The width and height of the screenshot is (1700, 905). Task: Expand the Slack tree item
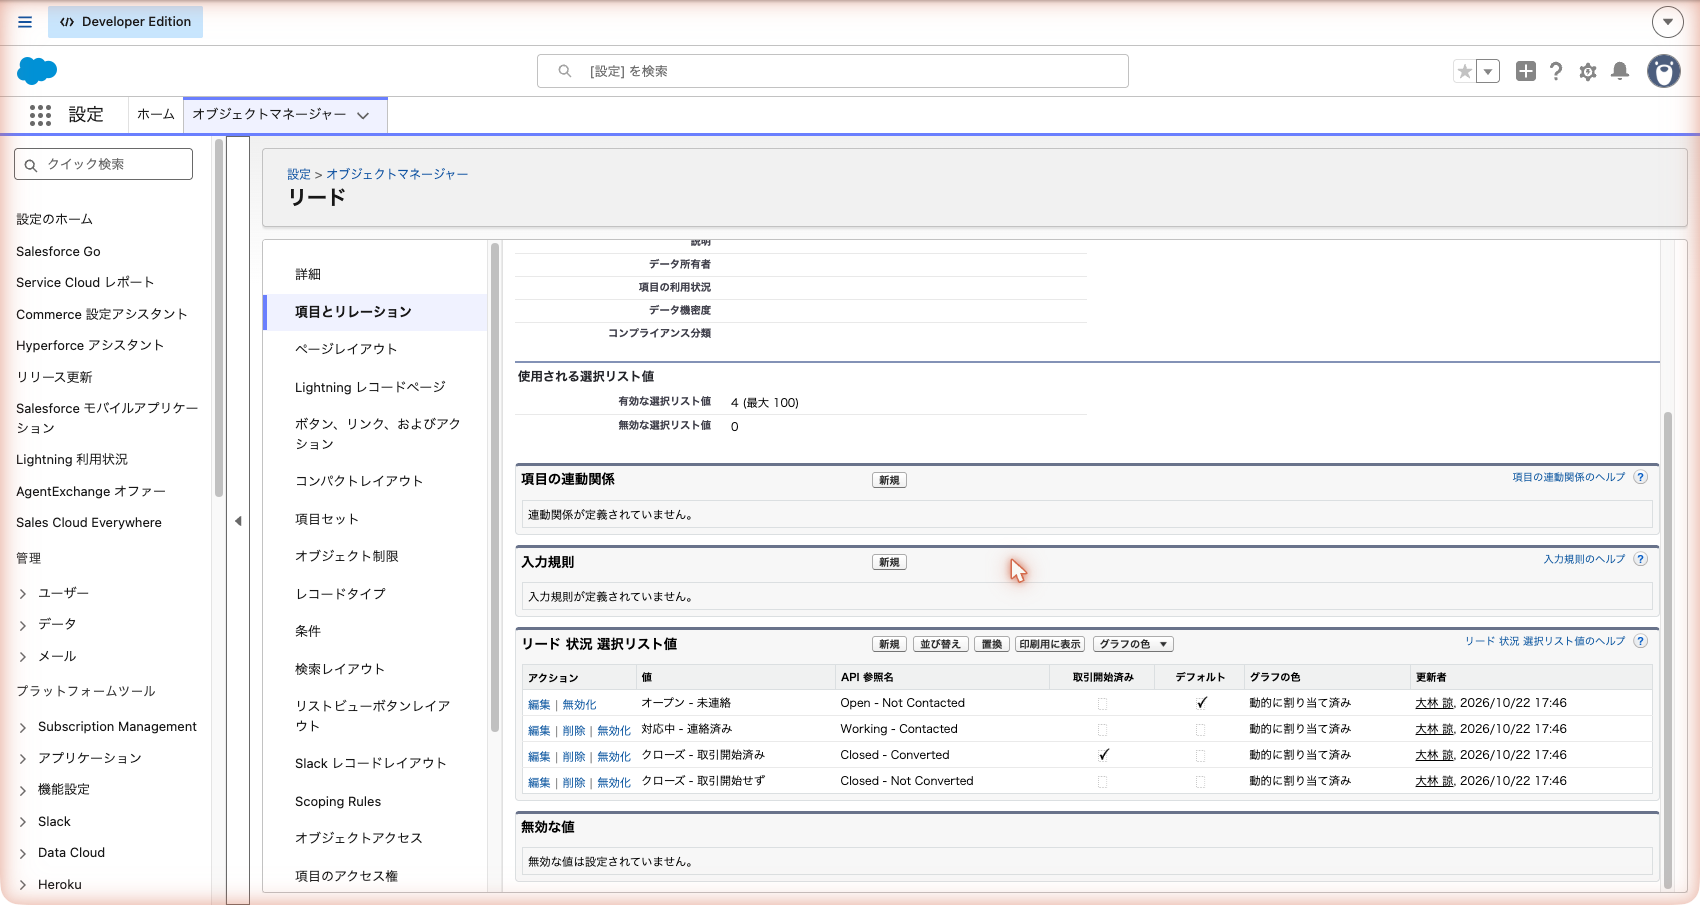click(23, 822)
